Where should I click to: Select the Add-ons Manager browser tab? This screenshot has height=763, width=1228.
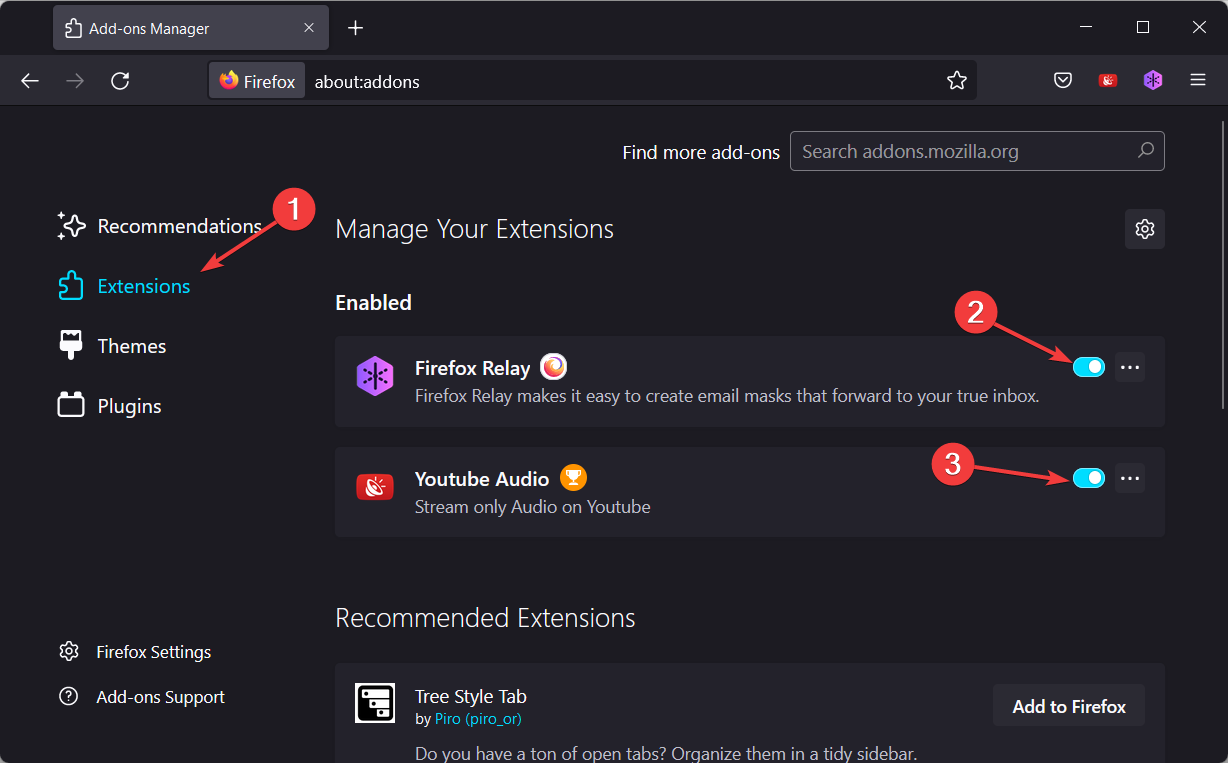pyautogui.click(x=190, y=29)
